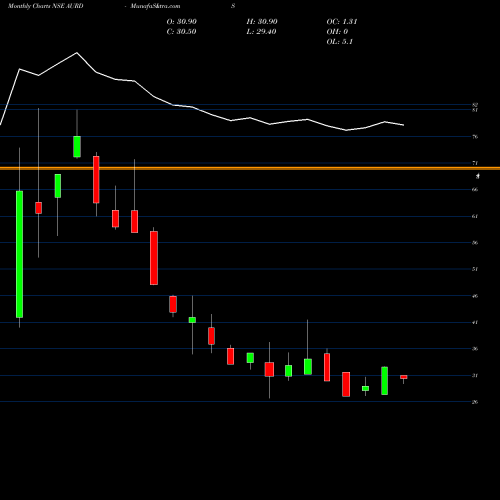Viewport: 500px width, 500px height.
Task: Select the close value 'C: 30.50'
Action: (181, 31)
